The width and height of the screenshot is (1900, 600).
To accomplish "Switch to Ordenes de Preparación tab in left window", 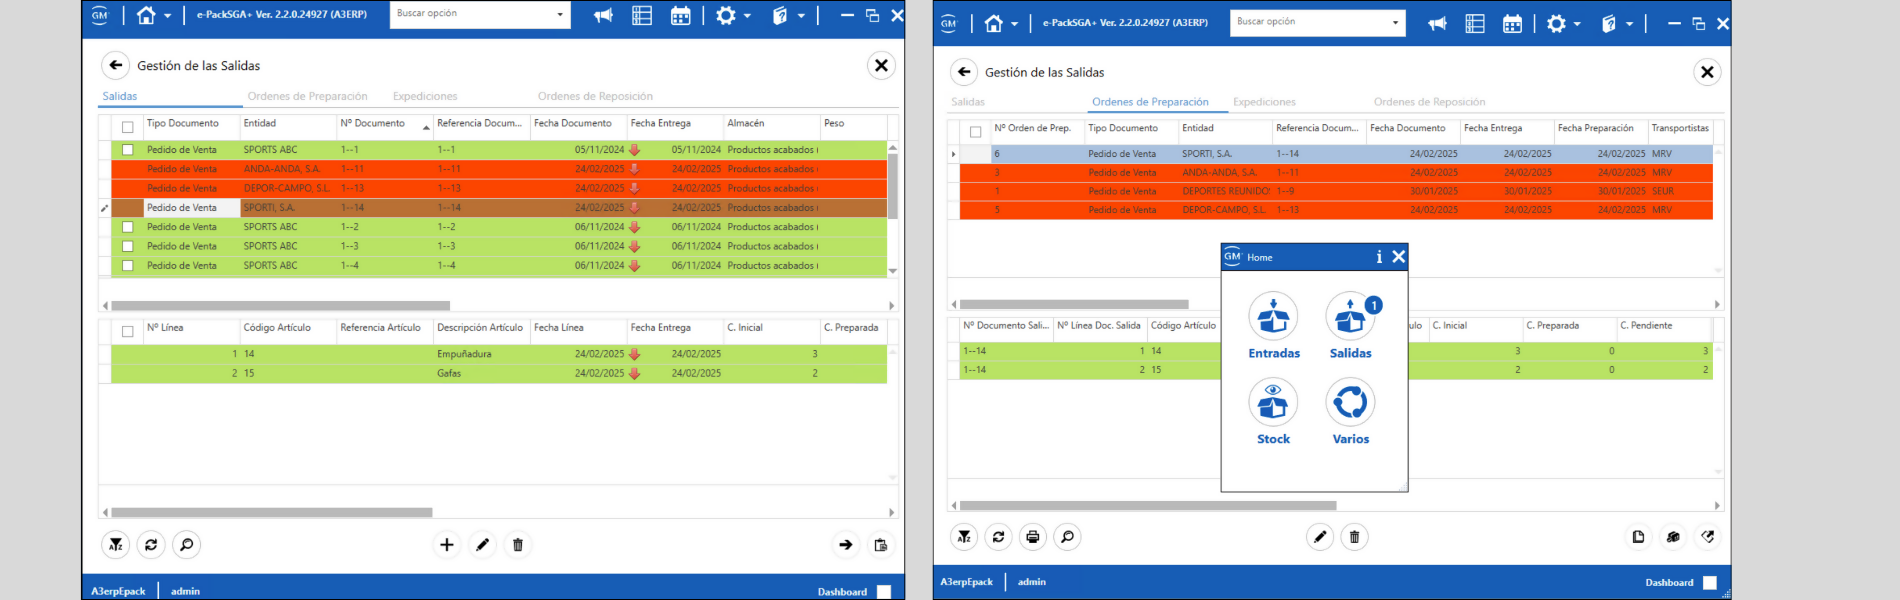I will tap(307, 96).
